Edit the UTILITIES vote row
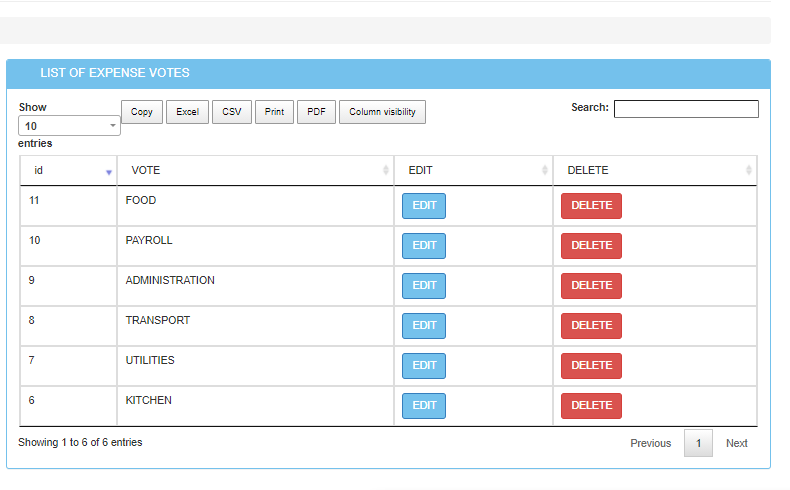Viewport: 790px width, 490px height. click(x=424, y=366)
